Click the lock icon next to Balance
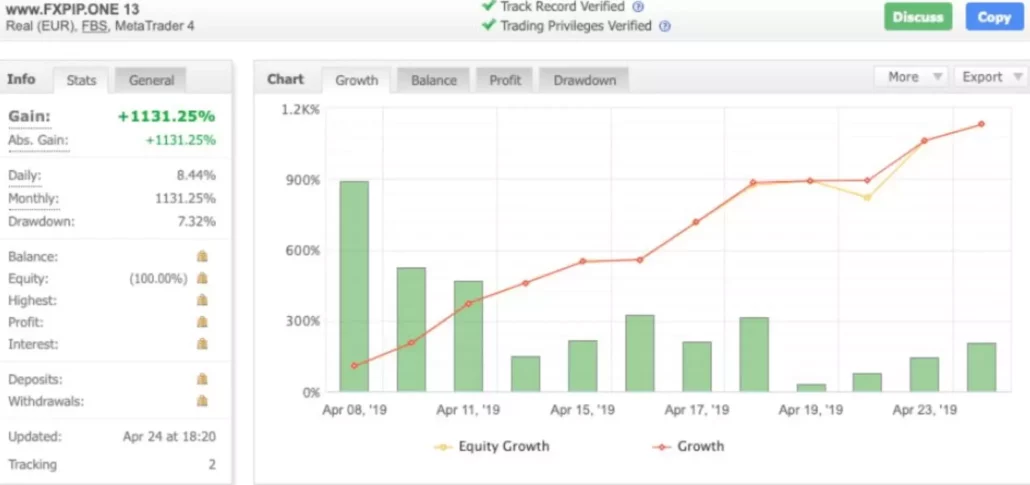Image resolution: width=1030 pixels, height=485 pixels. pyautogui.click(x=202, y=257)
